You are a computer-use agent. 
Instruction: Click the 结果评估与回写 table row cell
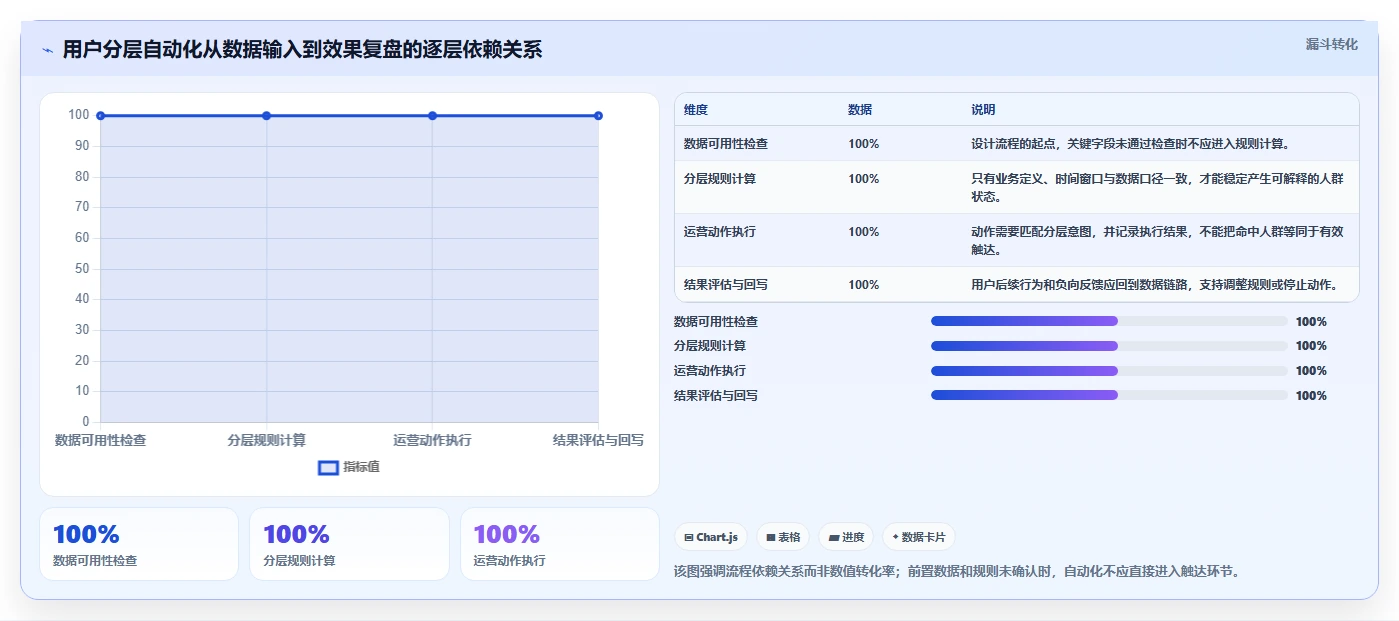click(726, 285)
